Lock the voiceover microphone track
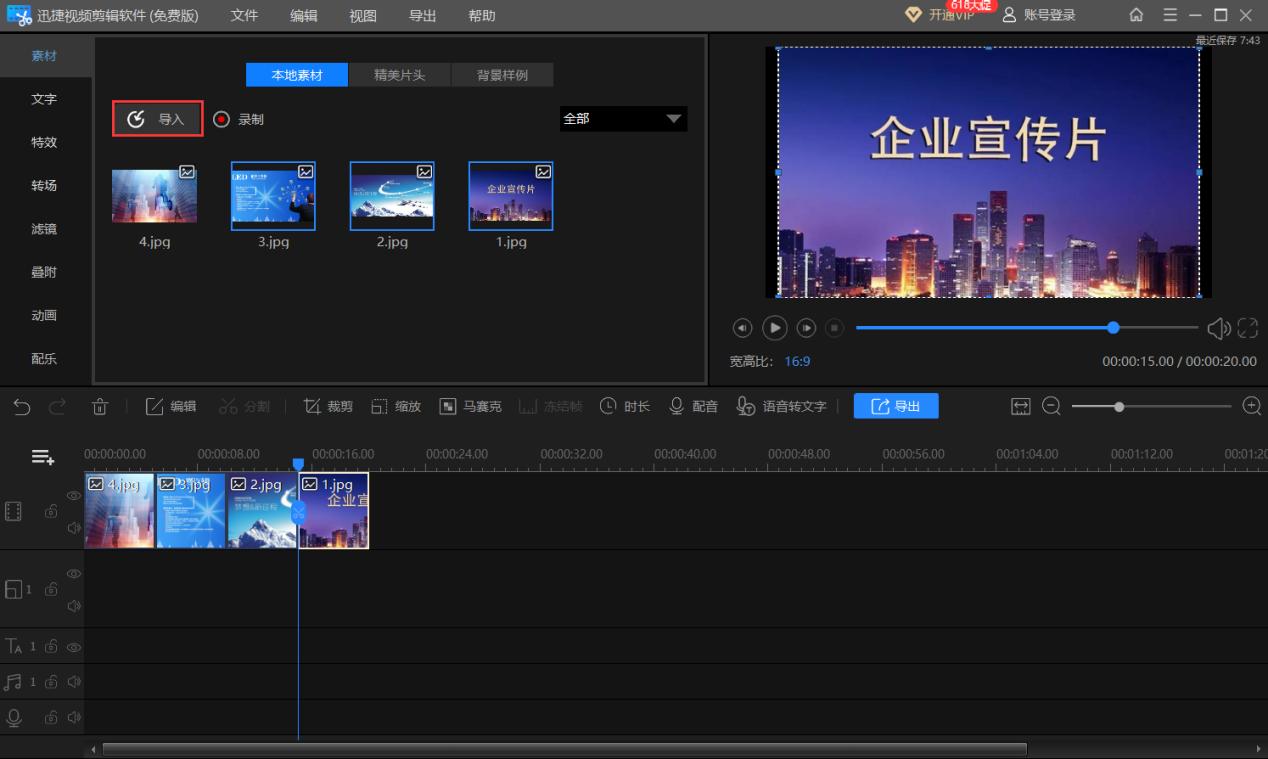This screenshot has height=759, width=1268. (50, 717)
